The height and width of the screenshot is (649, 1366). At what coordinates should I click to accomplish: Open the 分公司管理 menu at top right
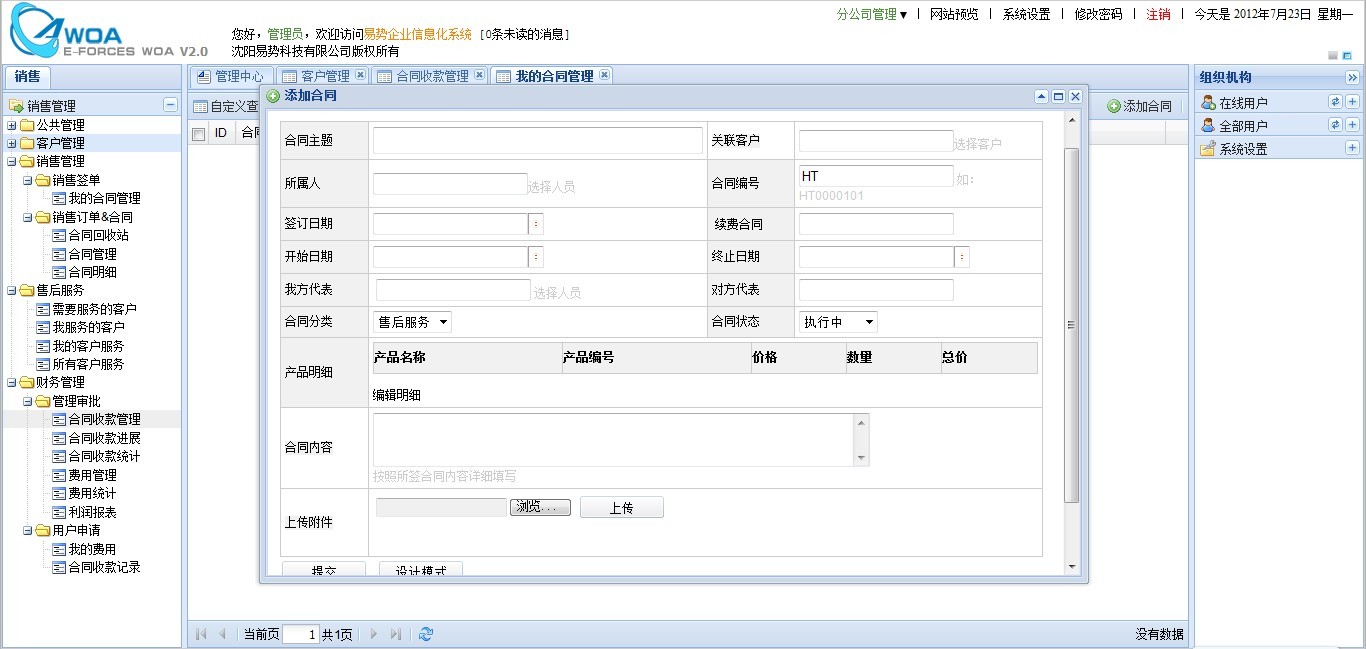tap(866, 16)
